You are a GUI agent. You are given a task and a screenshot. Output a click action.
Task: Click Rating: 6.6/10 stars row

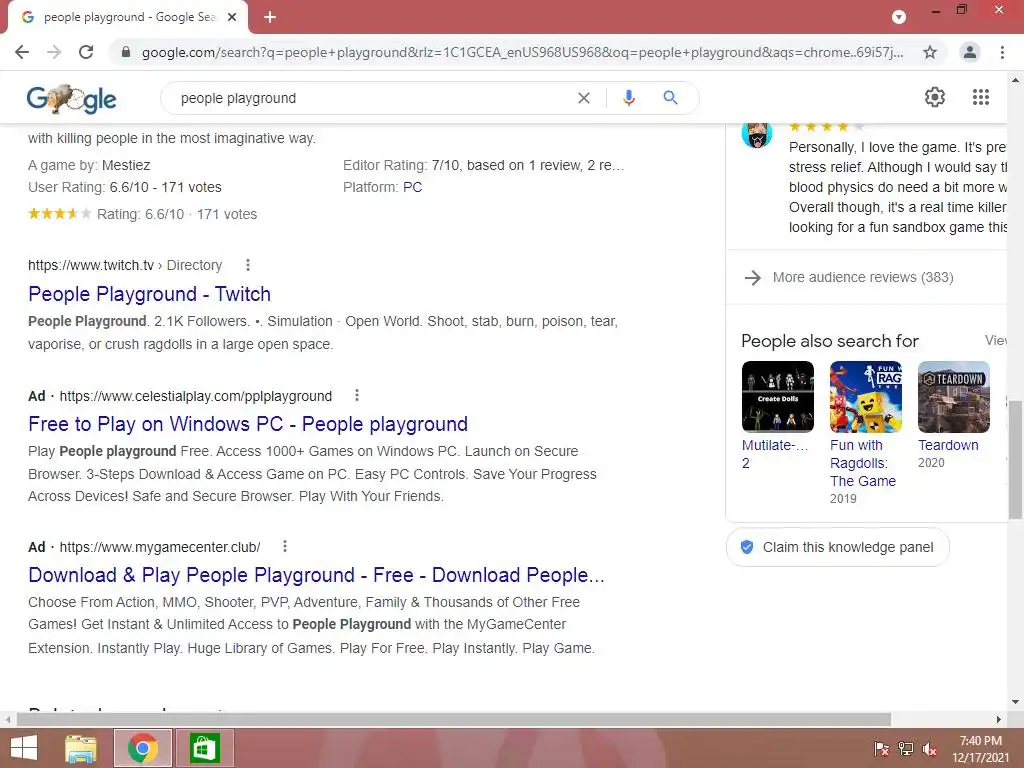[x=142, y=214]
